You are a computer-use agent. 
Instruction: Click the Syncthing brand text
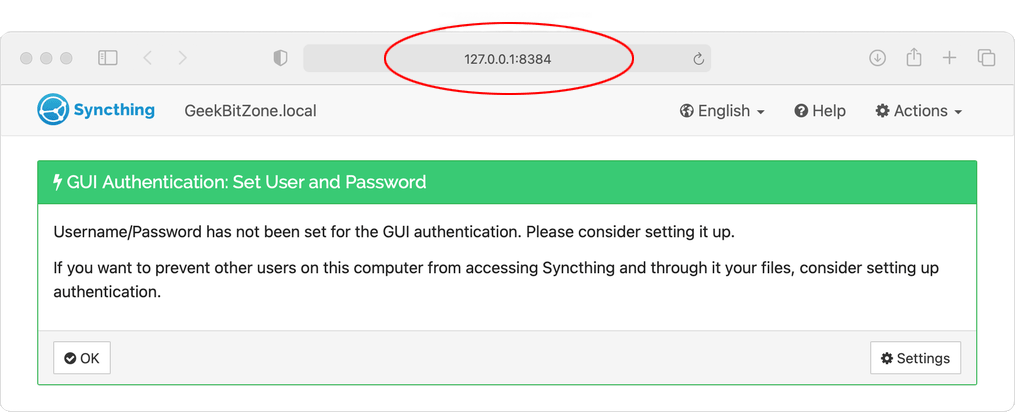(114, 109)
